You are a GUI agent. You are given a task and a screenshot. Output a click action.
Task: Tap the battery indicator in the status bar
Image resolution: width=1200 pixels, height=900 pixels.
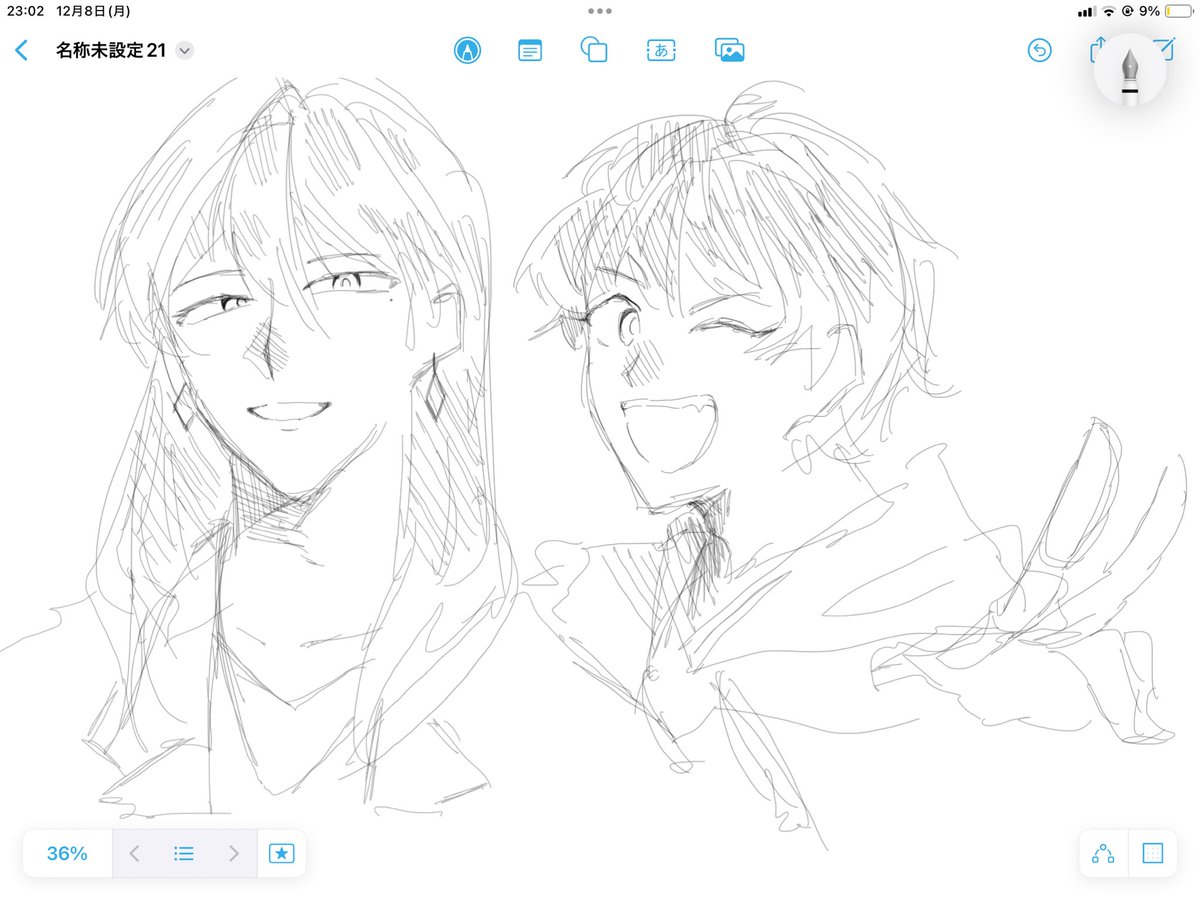click(x=1180, y=11)
